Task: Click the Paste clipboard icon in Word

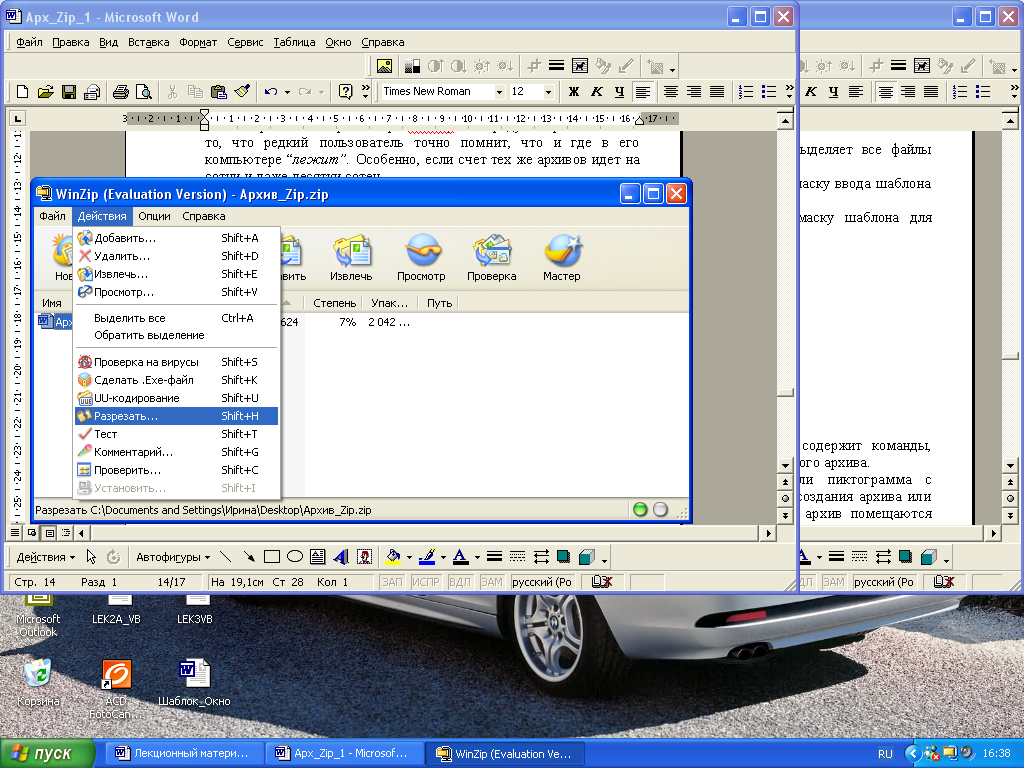Action: pos(219,91)
